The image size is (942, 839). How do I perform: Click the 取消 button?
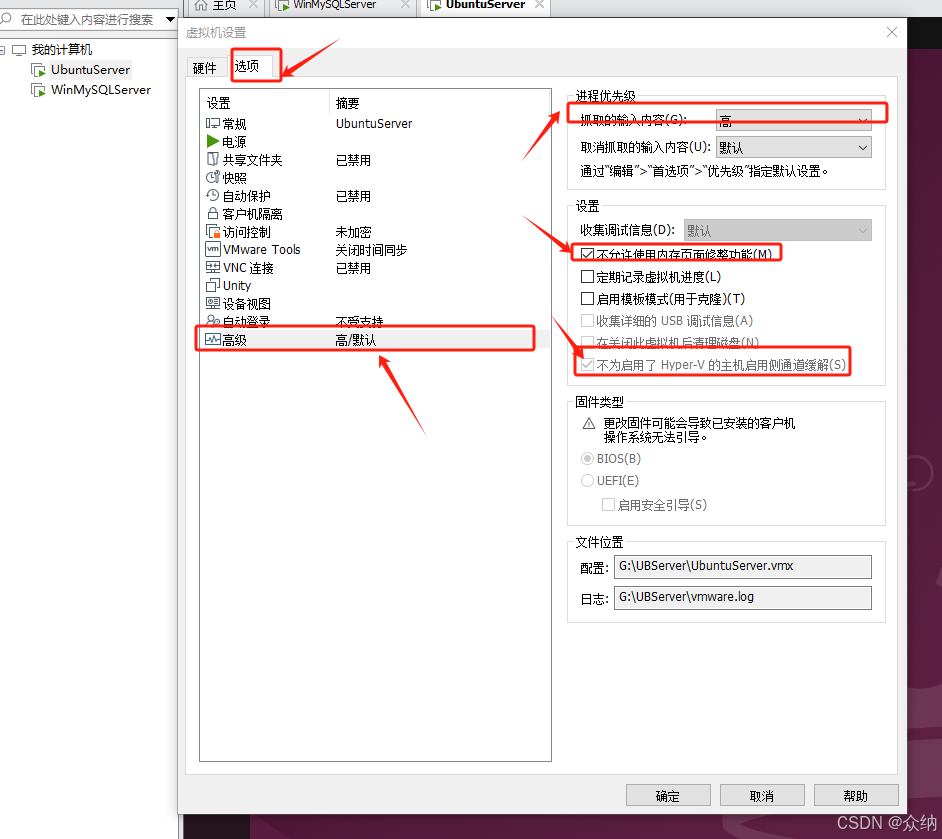pyautogui.click(x=762, y=795)
